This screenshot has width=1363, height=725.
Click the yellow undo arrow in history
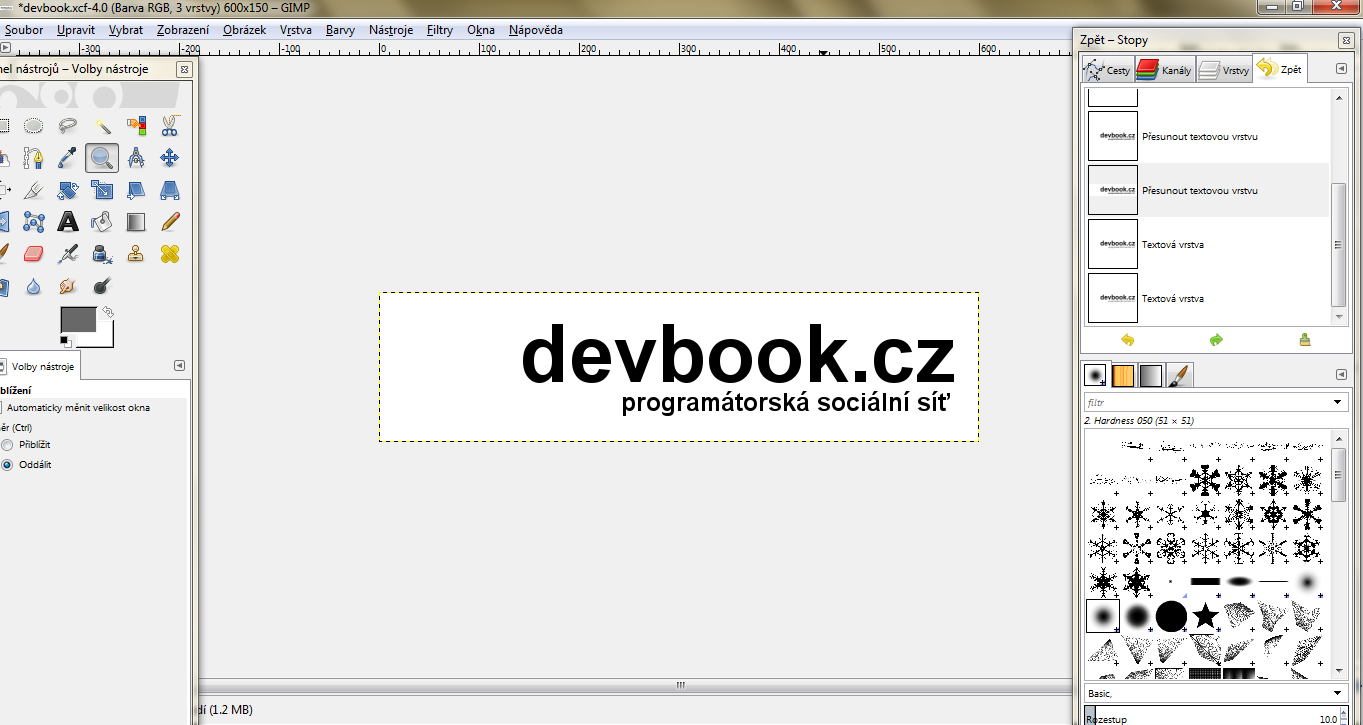1128,340
